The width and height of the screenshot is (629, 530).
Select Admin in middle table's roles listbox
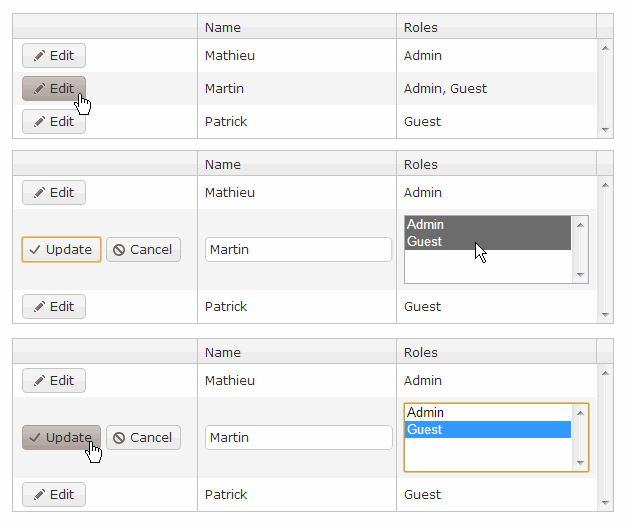pos(487,225)
